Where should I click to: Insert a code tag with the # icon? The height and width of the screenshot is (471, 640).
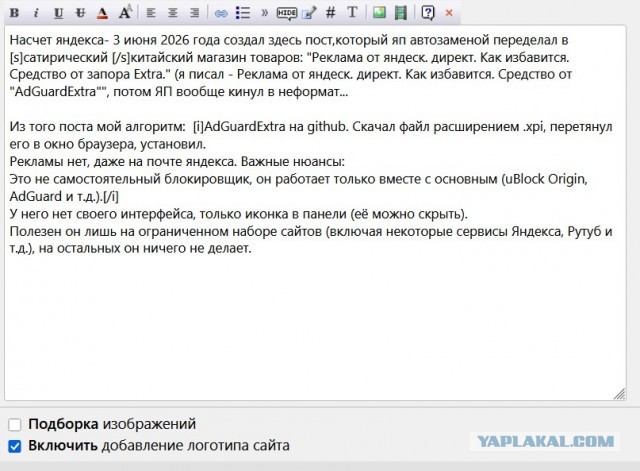(x=331, y=13)
